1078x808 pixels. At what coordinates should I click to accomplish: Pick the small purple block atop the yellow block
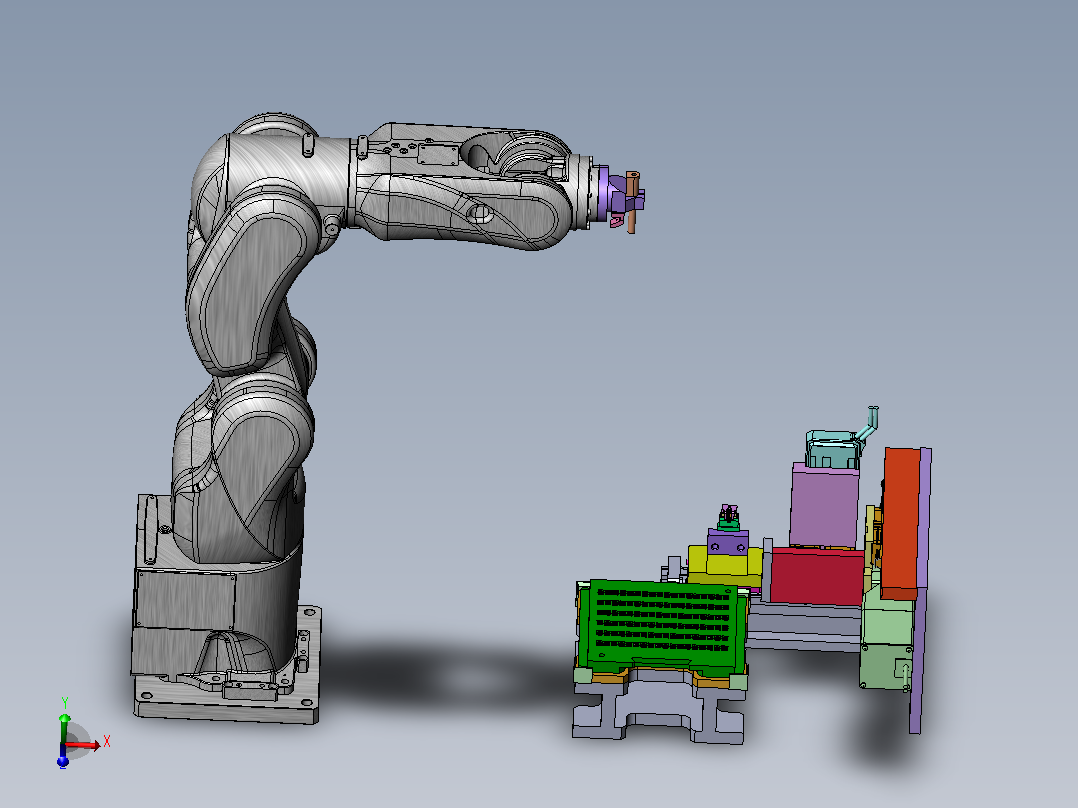[728, 542]
